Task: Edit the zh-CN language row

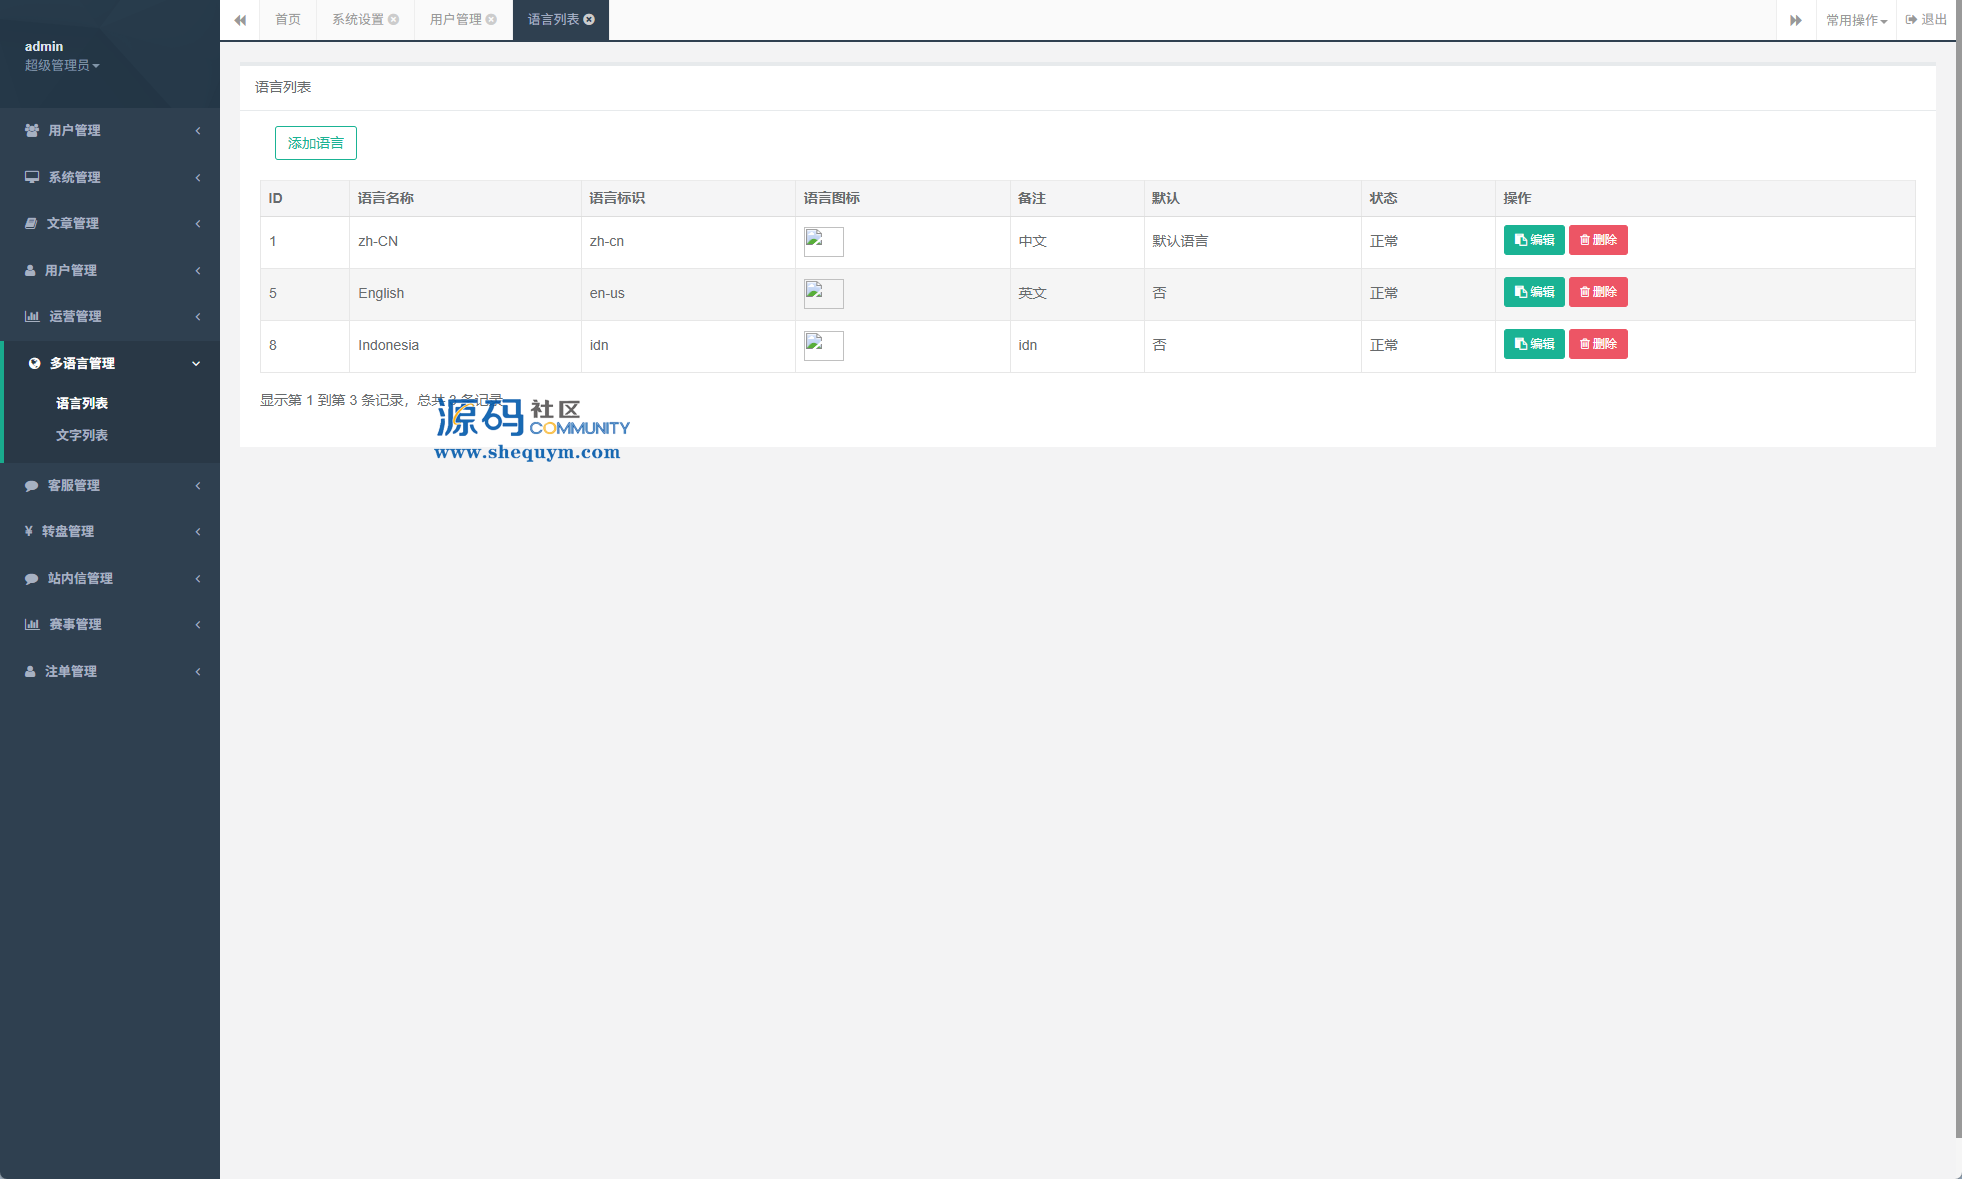Action: [1533, 240]
